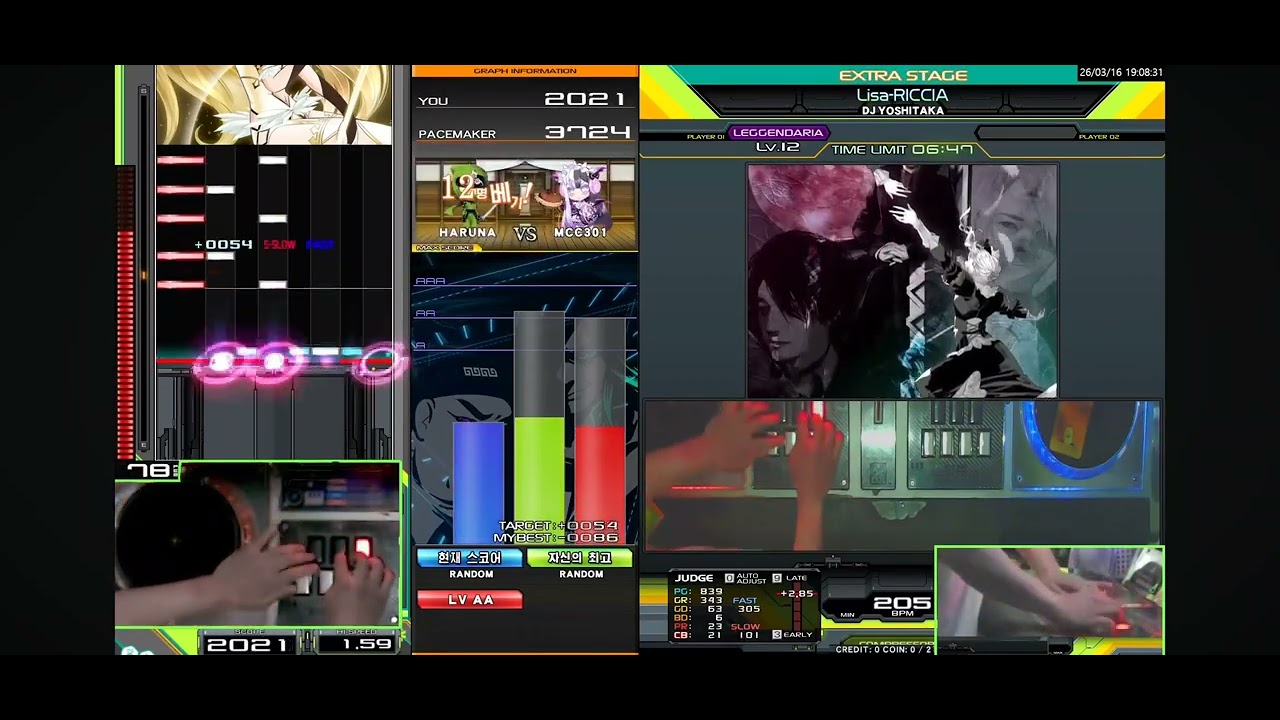Click the red LV AA label
This screenshot has width=1280, height=720.
point(470,599)
